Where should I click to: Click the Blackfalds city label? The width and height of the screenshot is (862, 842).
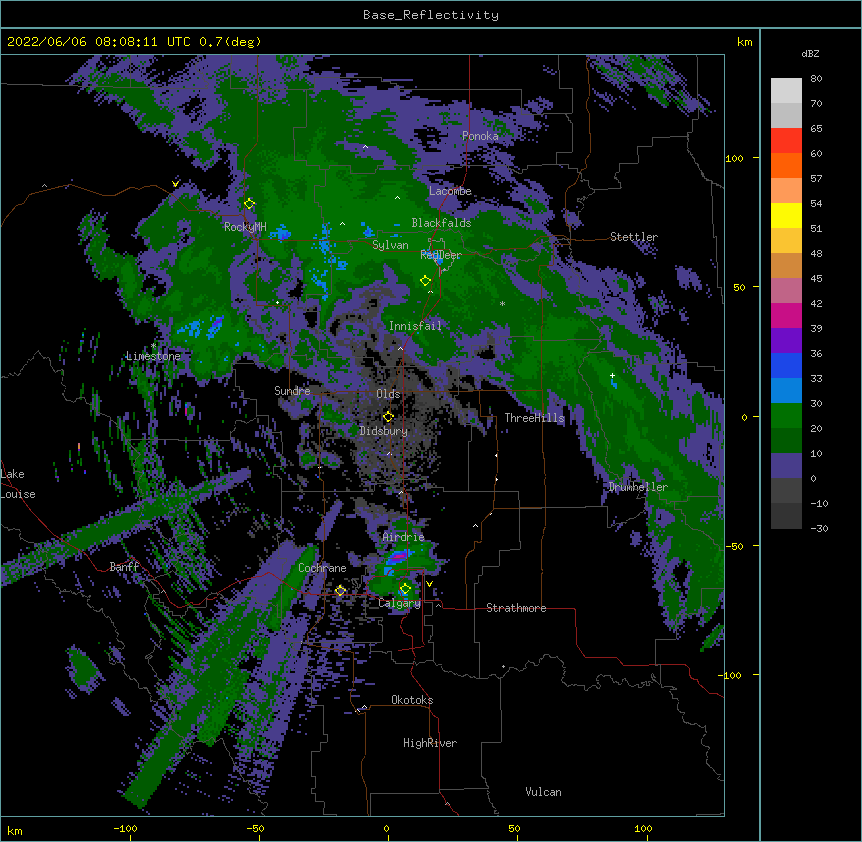pos(441,223)
